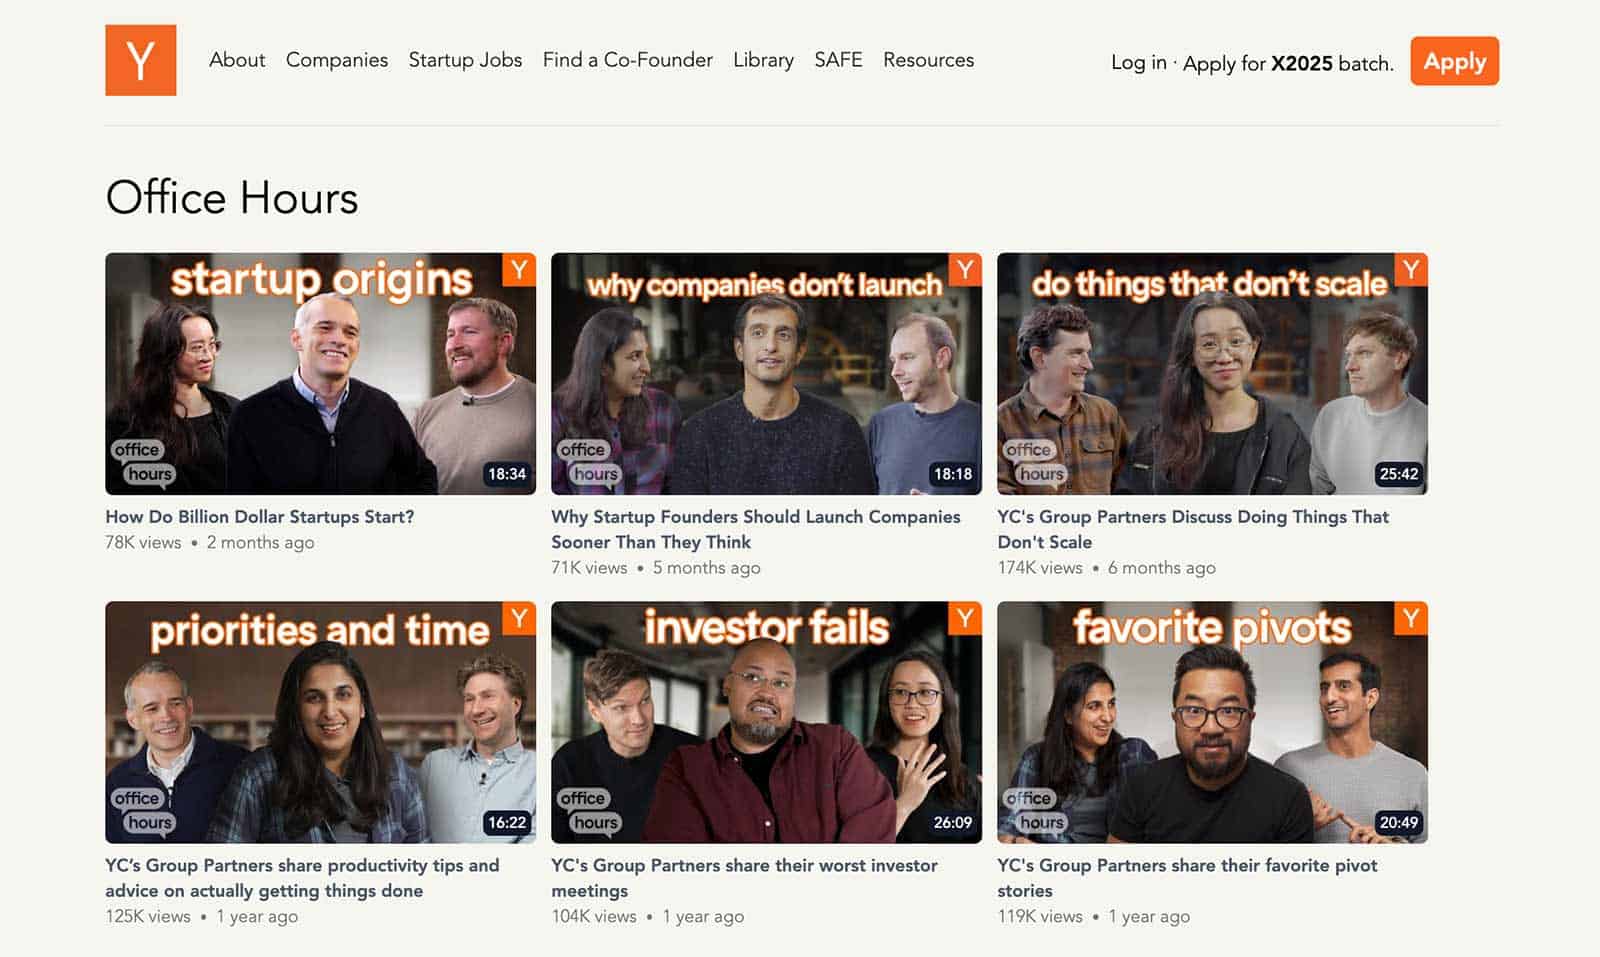Click the Log in link
1600x957 pixels.
(1139, 63)
